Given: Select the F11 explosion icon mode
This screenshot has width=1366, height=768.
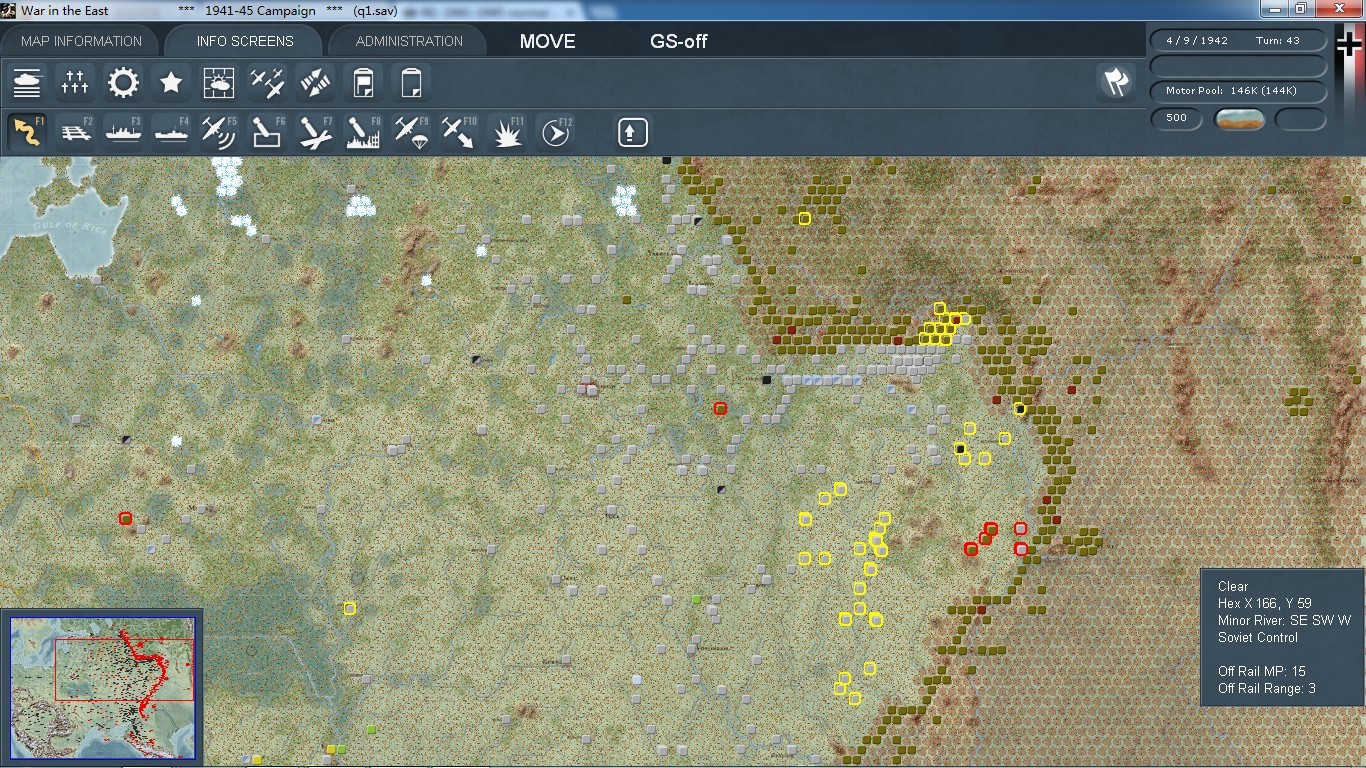Looking at the screenshot, I should click(x=507, y=132).
